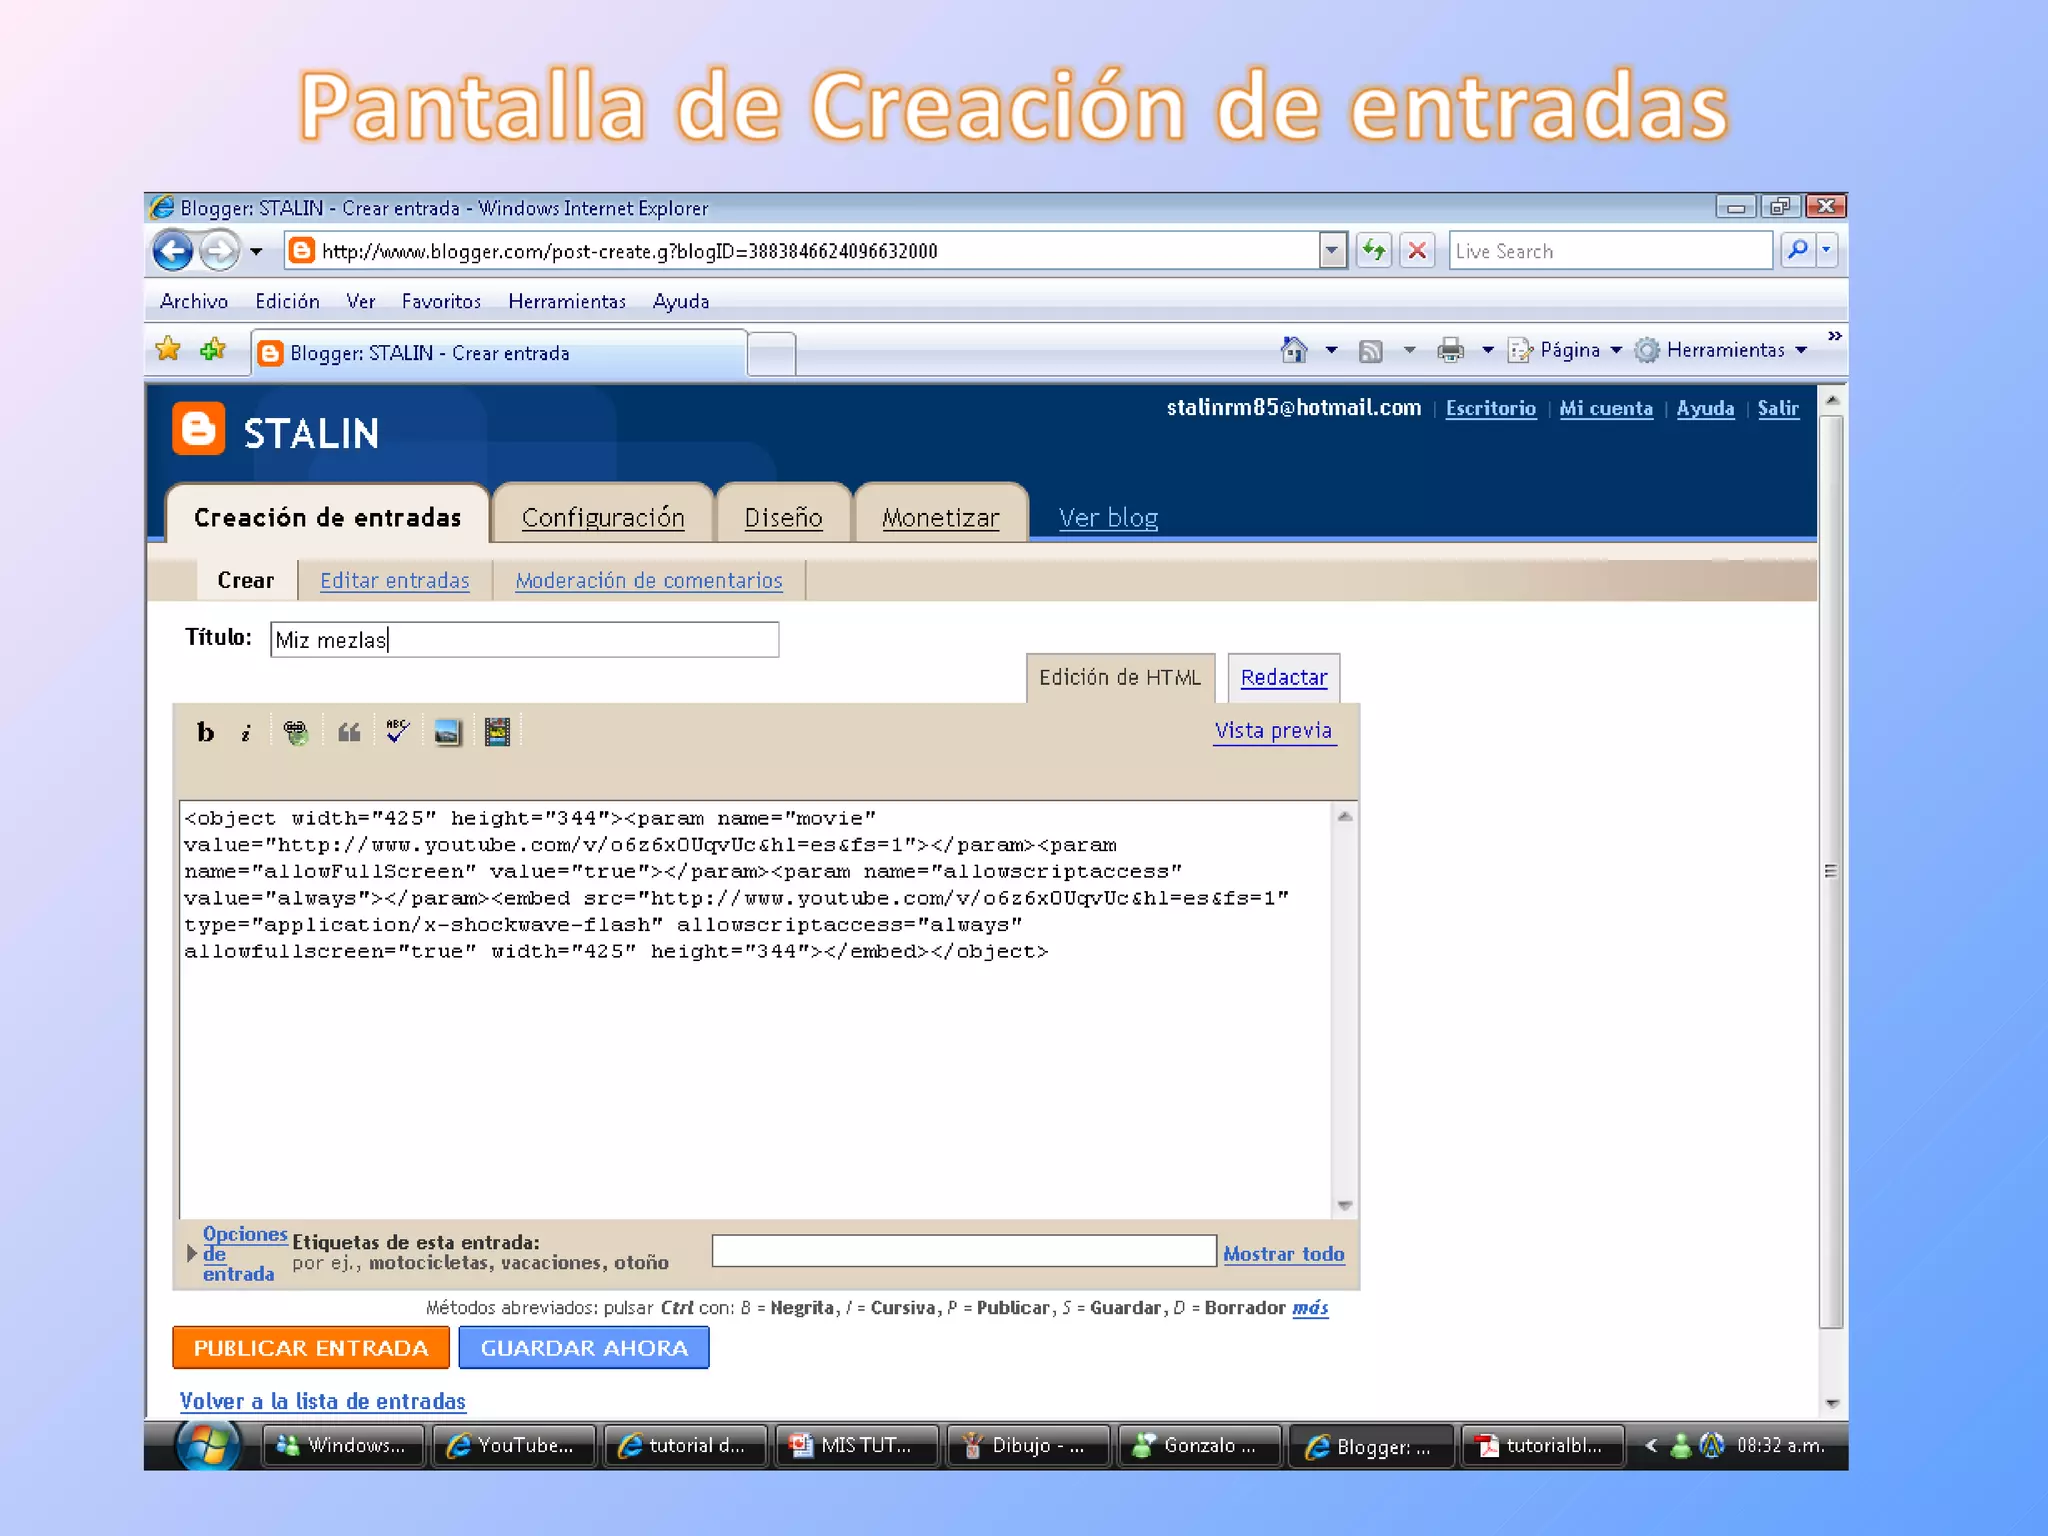Click the blockquote icon
Image resolution: width=2048 pixels, height=1536 pixels.
tap(348, 733)
